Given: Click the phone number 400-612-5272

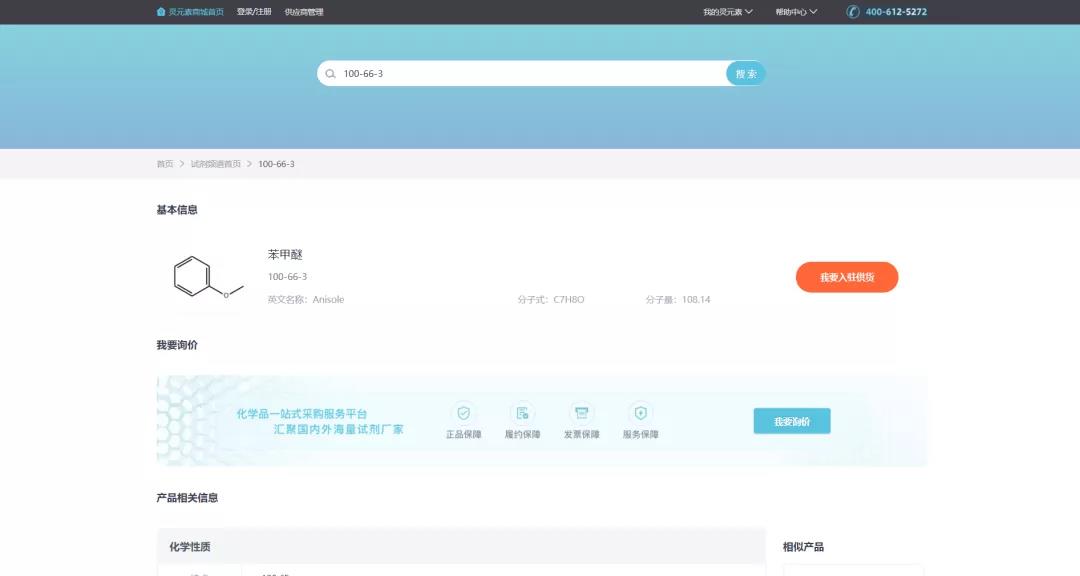Looking at the screenshot, I should [x=896, y=12].
